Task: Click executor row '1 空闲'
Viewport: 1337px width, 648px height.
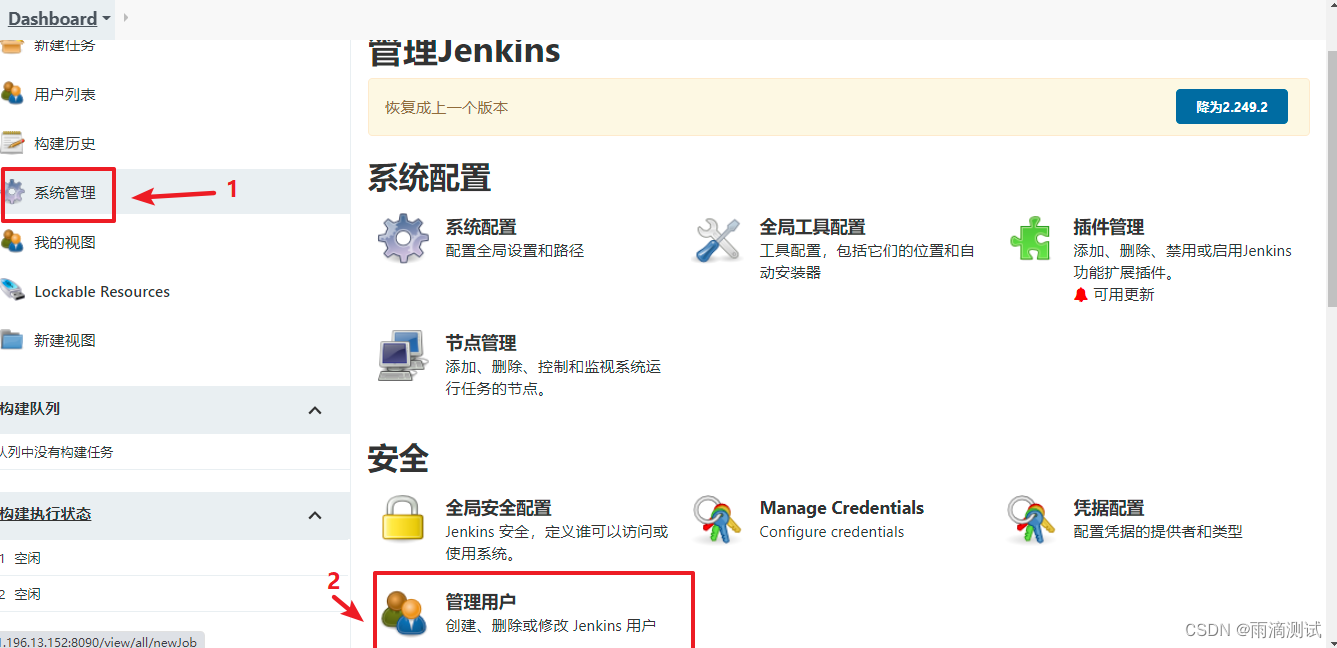Action: click(x=175, y=558)
